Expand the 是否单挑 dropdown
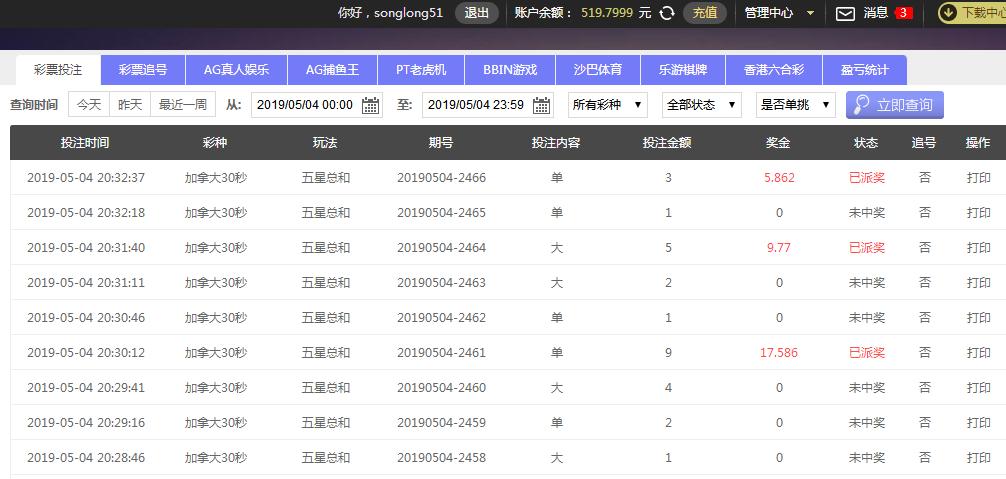 (x=795, y=105)
